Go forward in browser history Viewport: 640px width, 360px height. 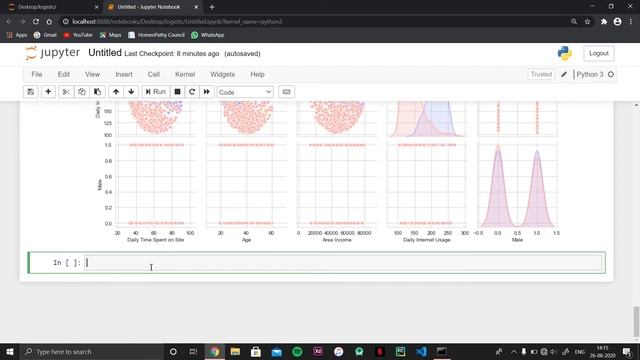(22, 22)
